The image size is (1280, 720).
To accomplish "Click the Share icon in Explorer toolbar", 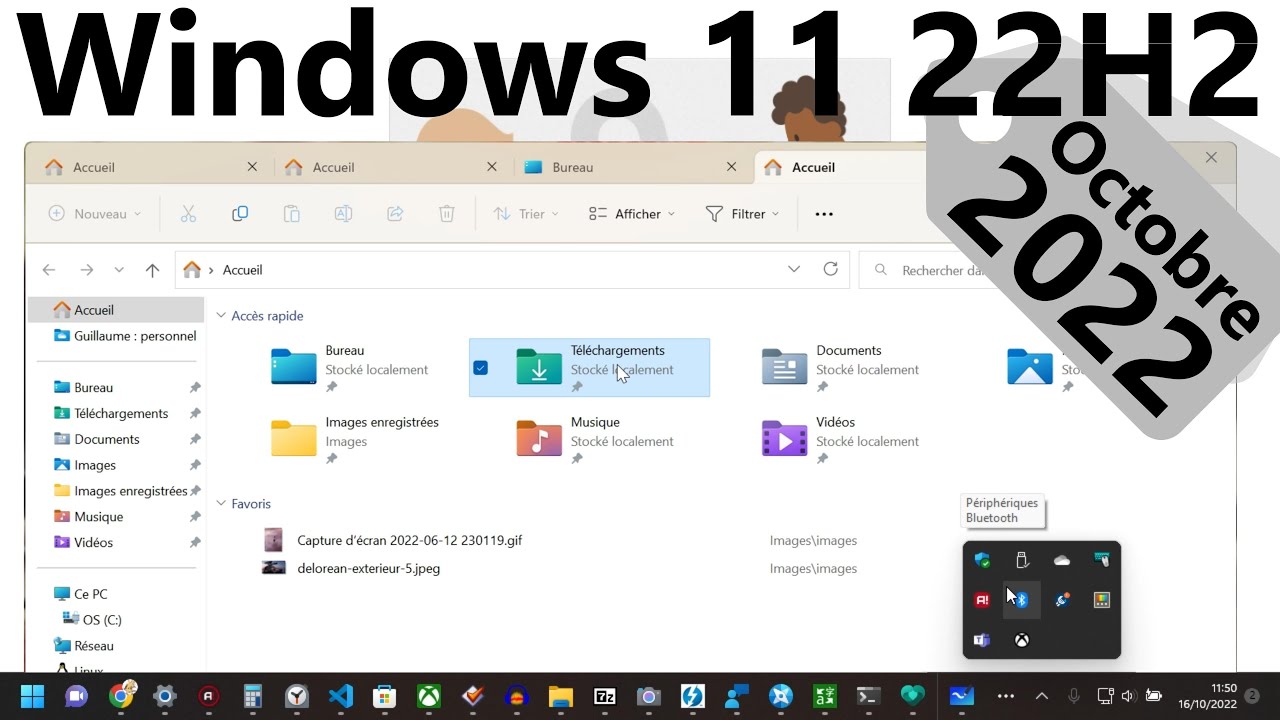I will [x=395, y=214].
